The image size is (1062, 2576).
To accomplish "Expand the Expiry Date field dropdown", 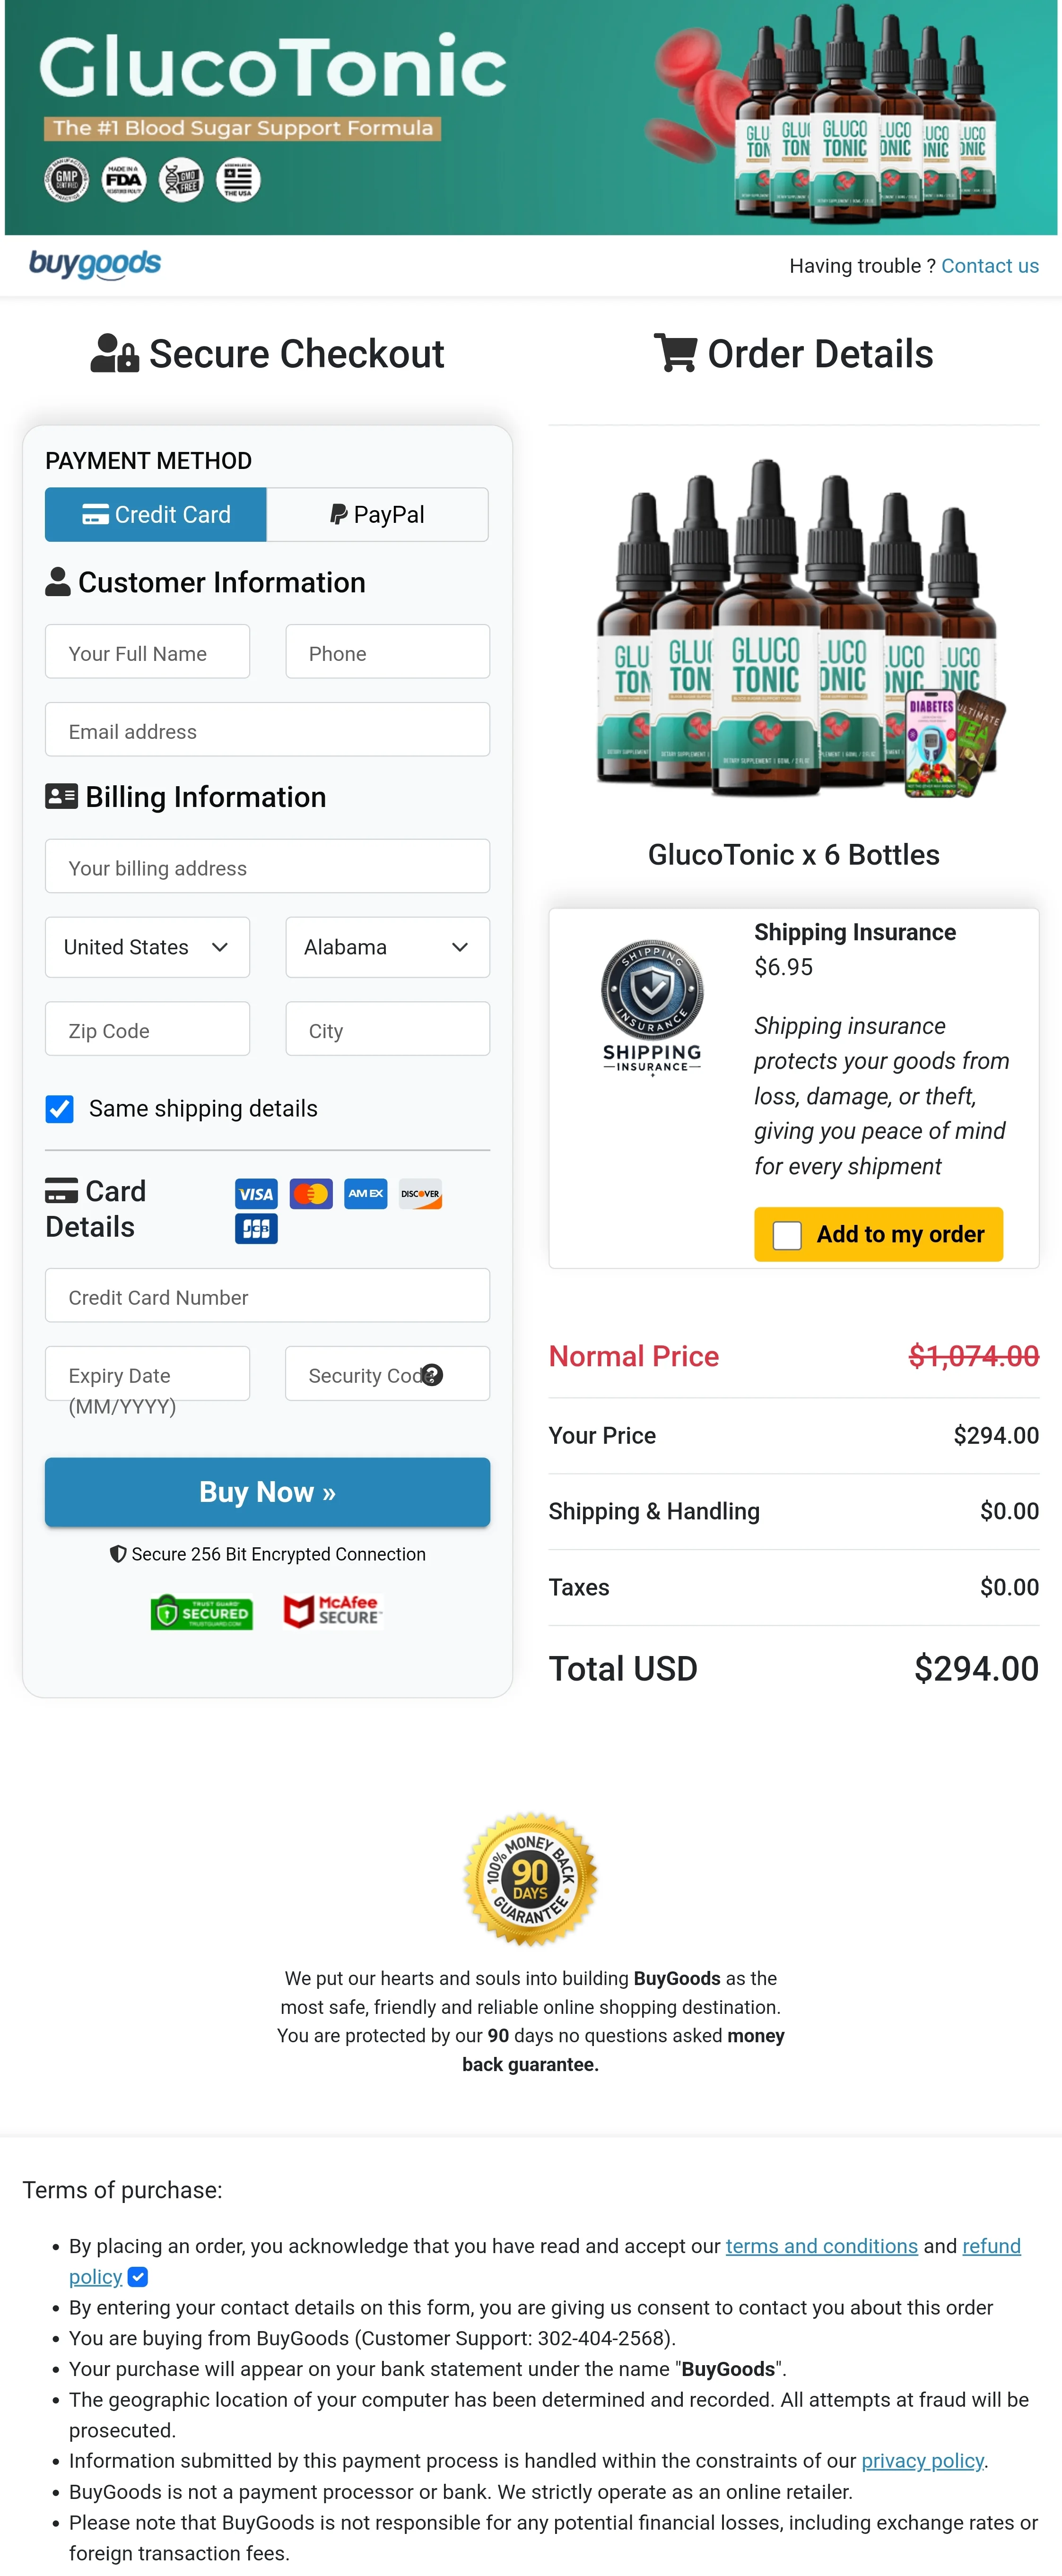I will click(147, 1374).
